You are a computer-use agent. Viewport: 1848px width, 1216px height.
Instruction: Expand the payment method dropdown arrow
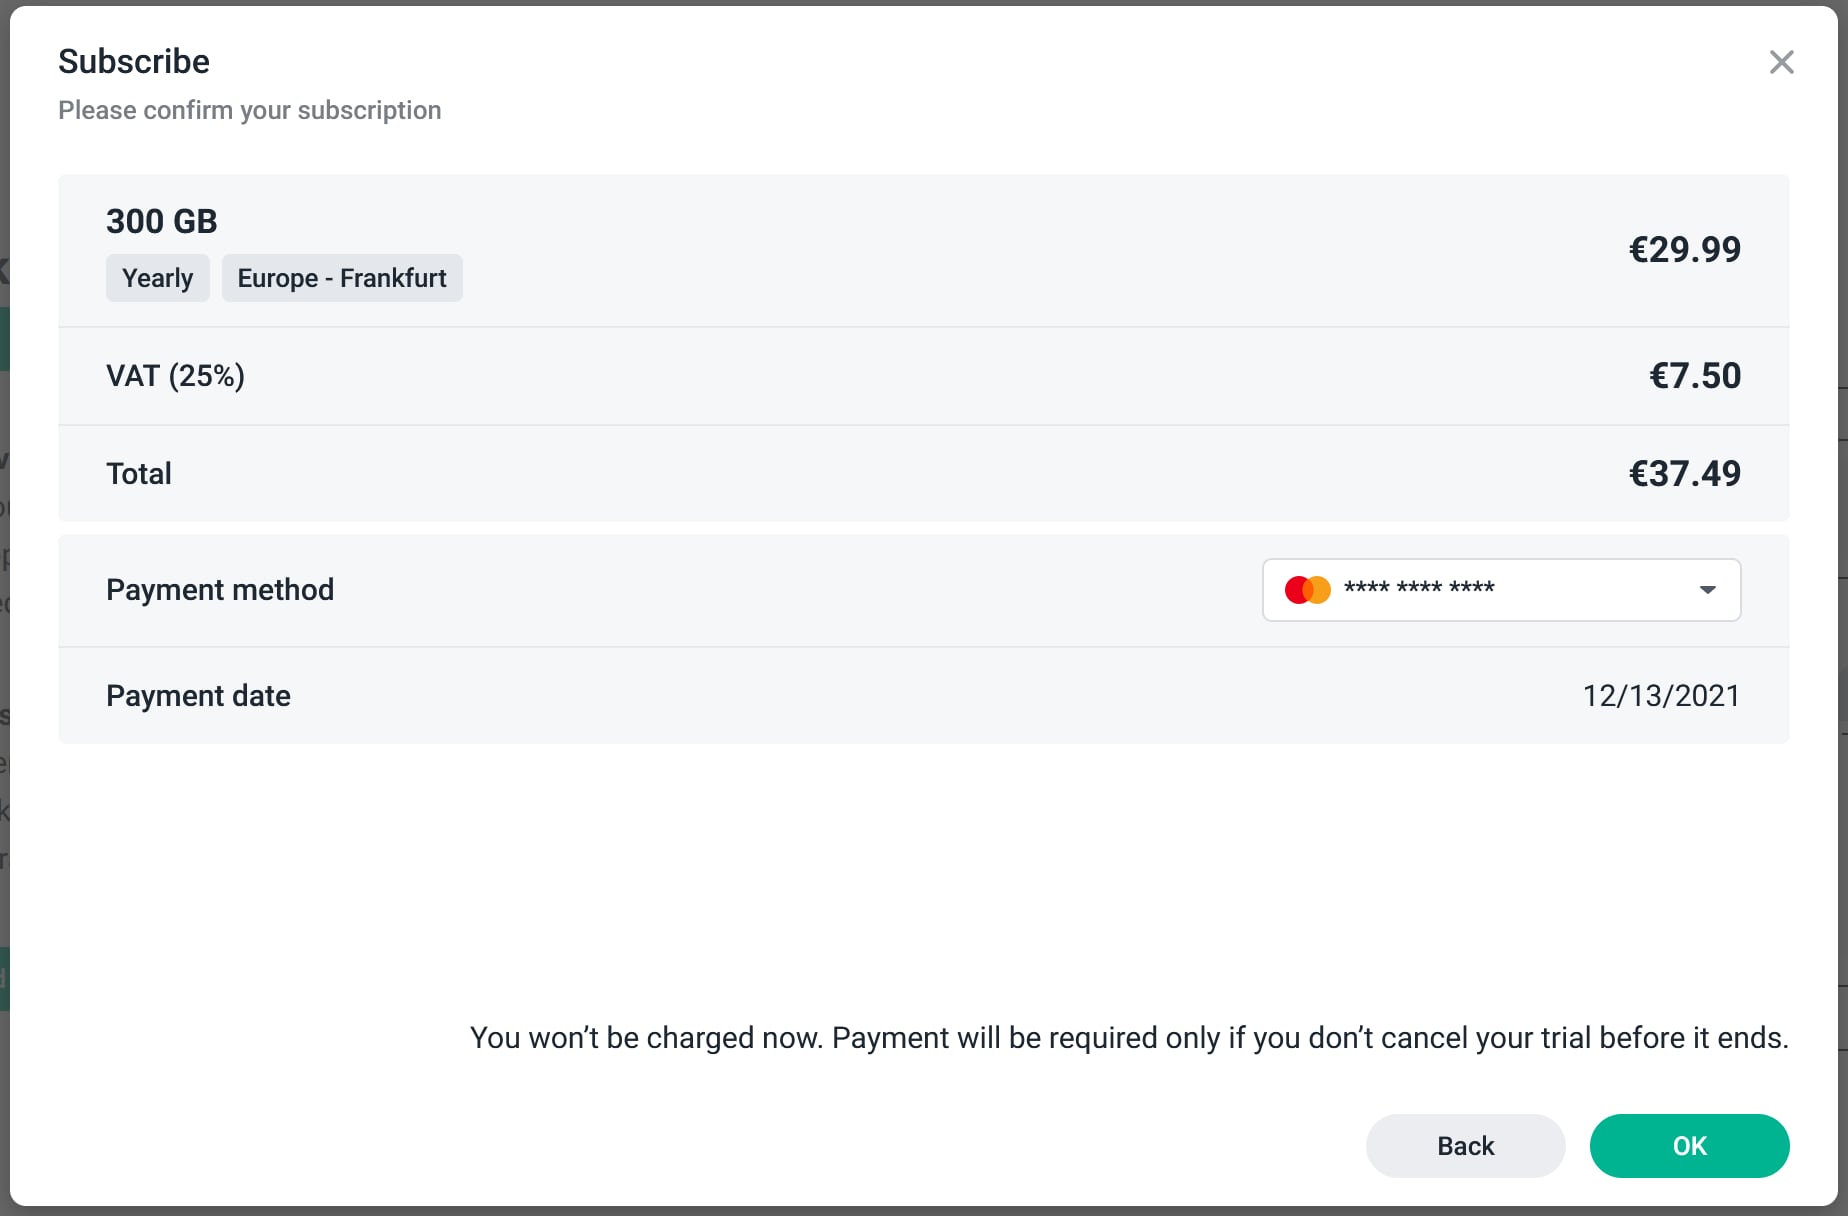tap(1707, 590)
